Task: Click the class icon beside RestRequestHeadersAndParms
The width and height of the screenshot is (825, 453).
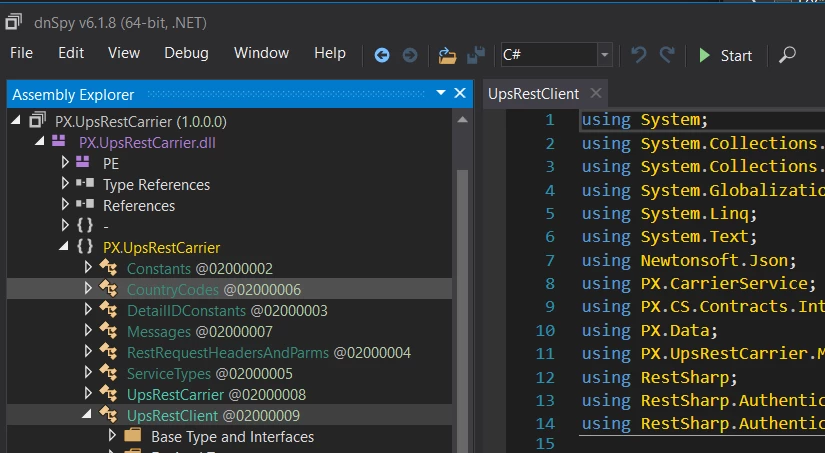Action: click(x=108, y=352)
